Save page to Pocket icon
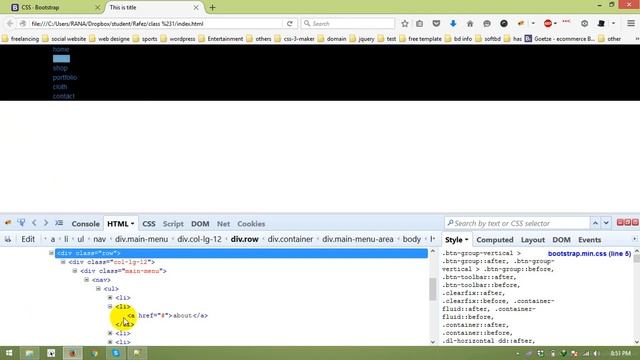The image size is (640, 360). pos(436,24)
